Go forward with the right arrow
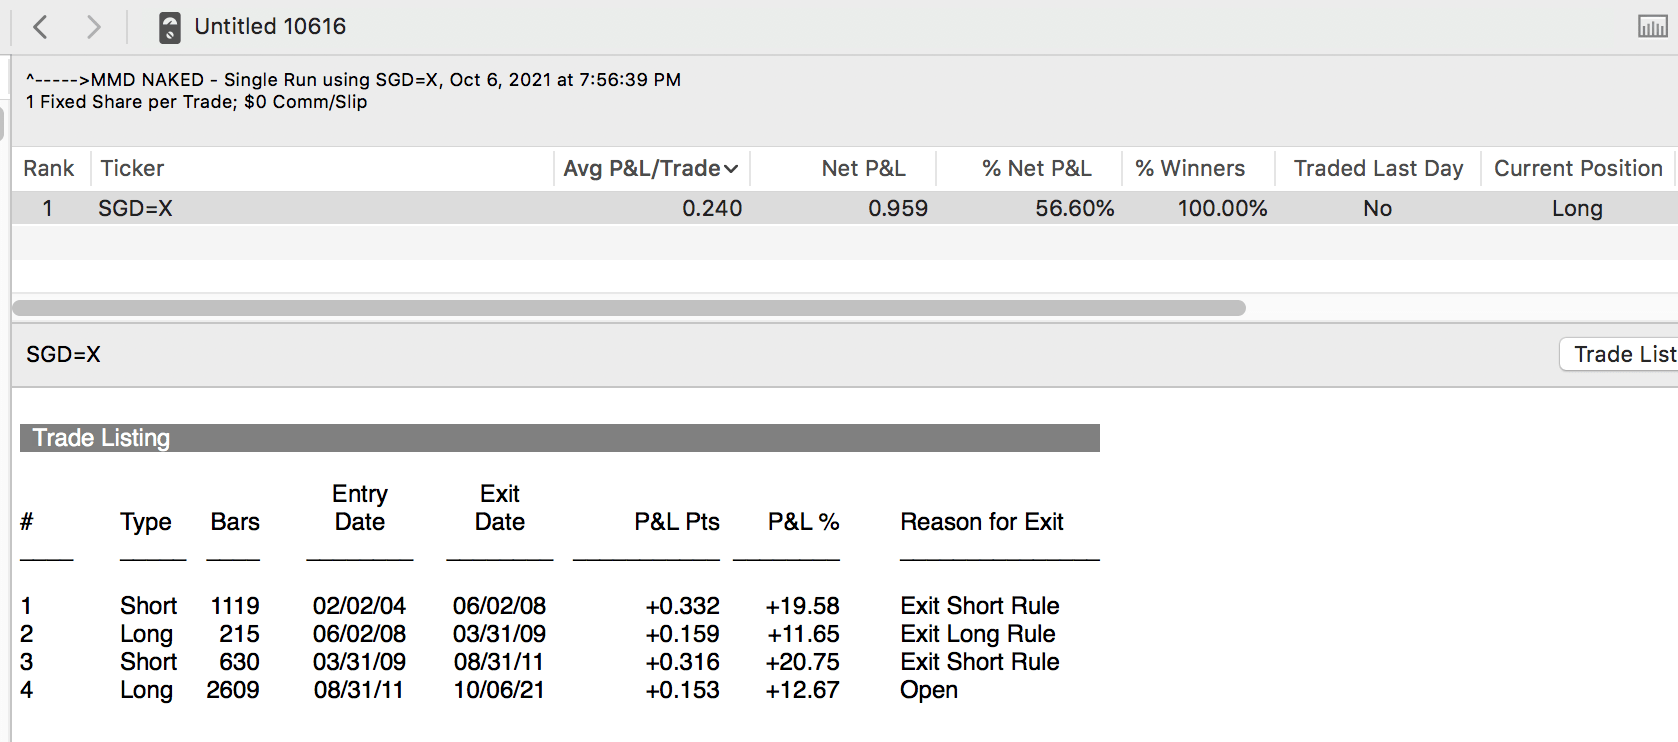Viewport: 1678px width, 742px height. pyautogui.click(x=93, y=27)
